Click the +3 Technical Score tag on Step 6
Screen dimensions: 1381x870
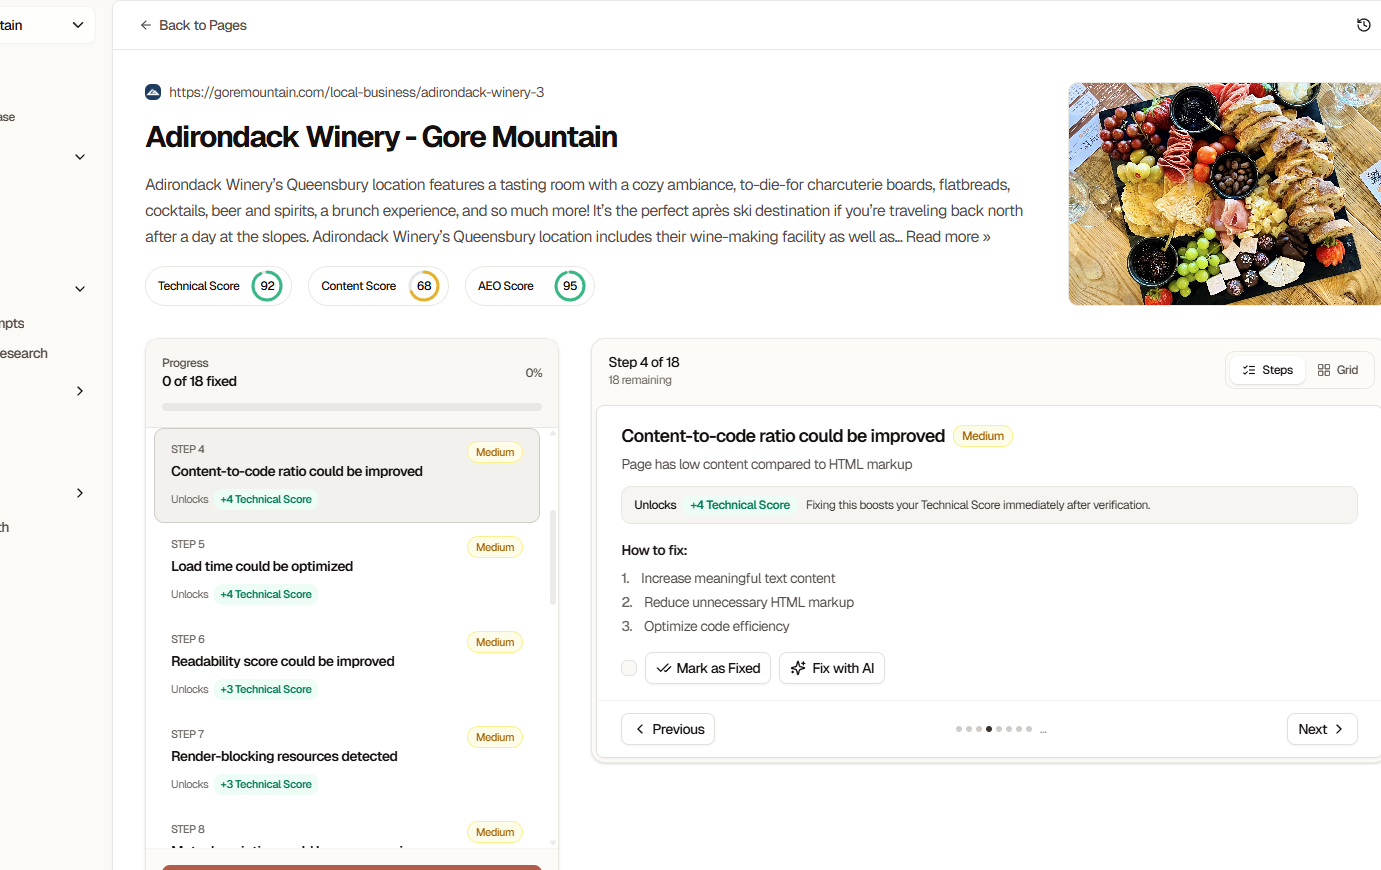[266, 689]
